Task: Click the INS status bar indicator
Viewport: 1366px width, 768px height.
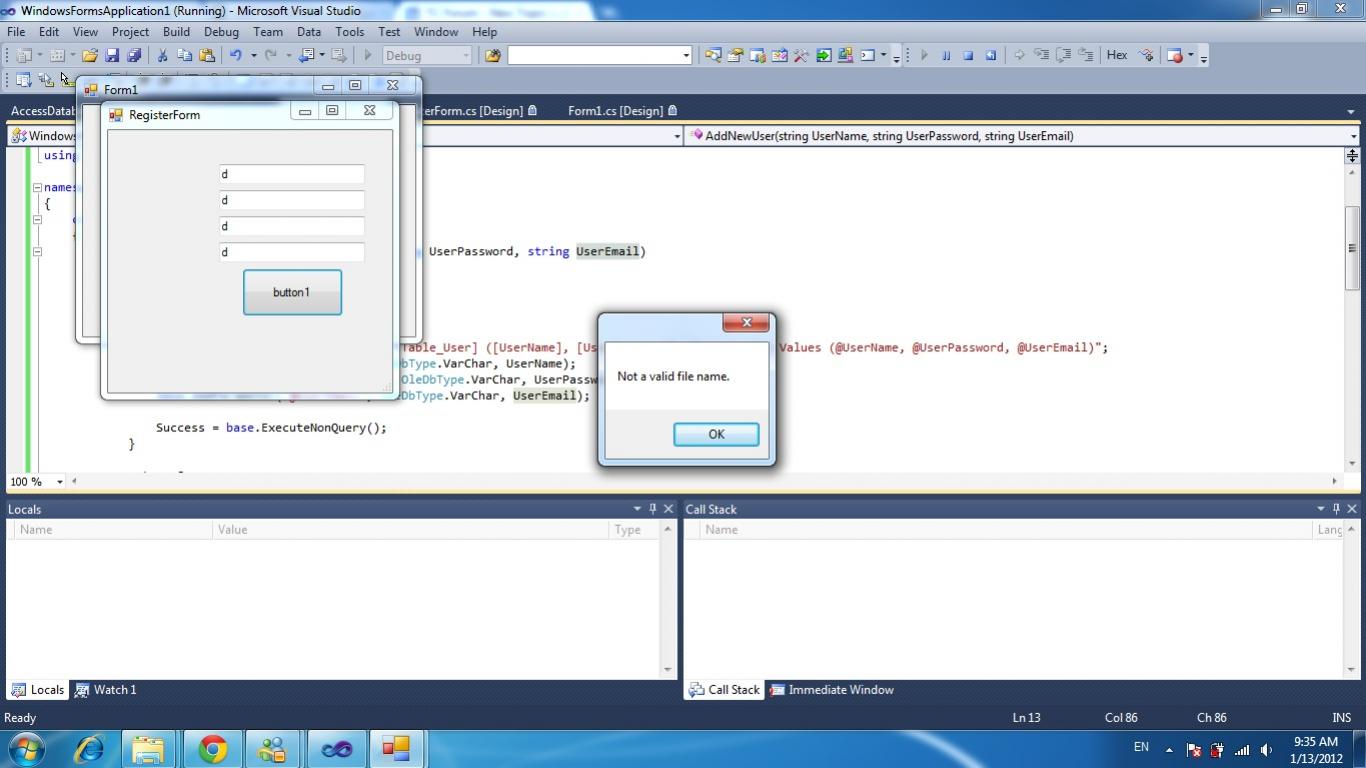Action: point(1341,718)
